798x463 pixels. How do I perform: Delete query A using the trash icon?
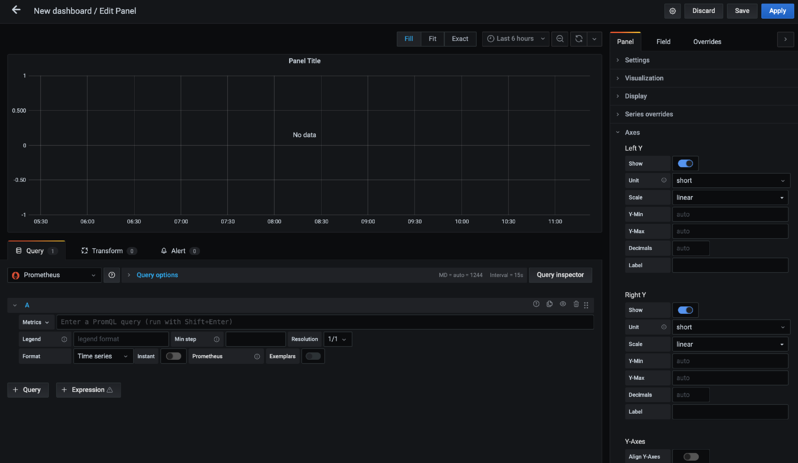[x=576, y=304]
